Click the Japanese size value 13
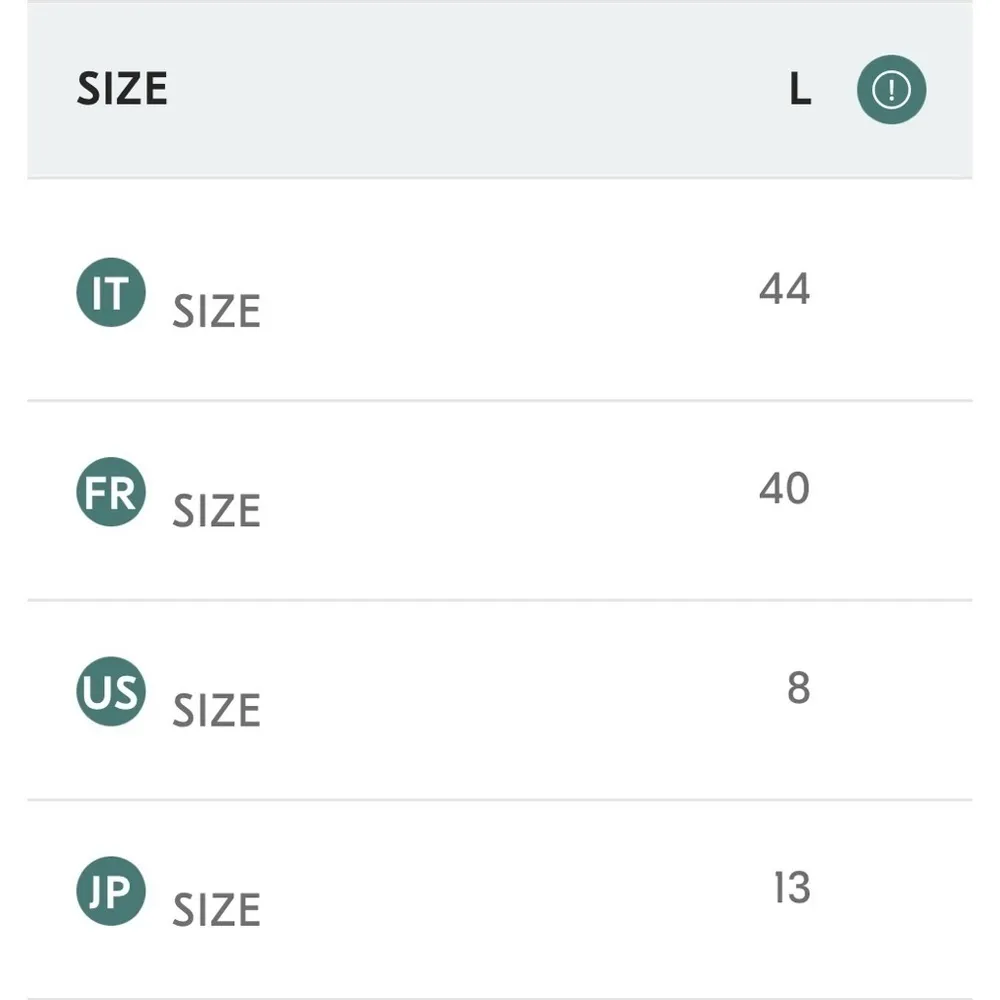Viewport: 1000px width, 1000px height. tap(791, 888)
